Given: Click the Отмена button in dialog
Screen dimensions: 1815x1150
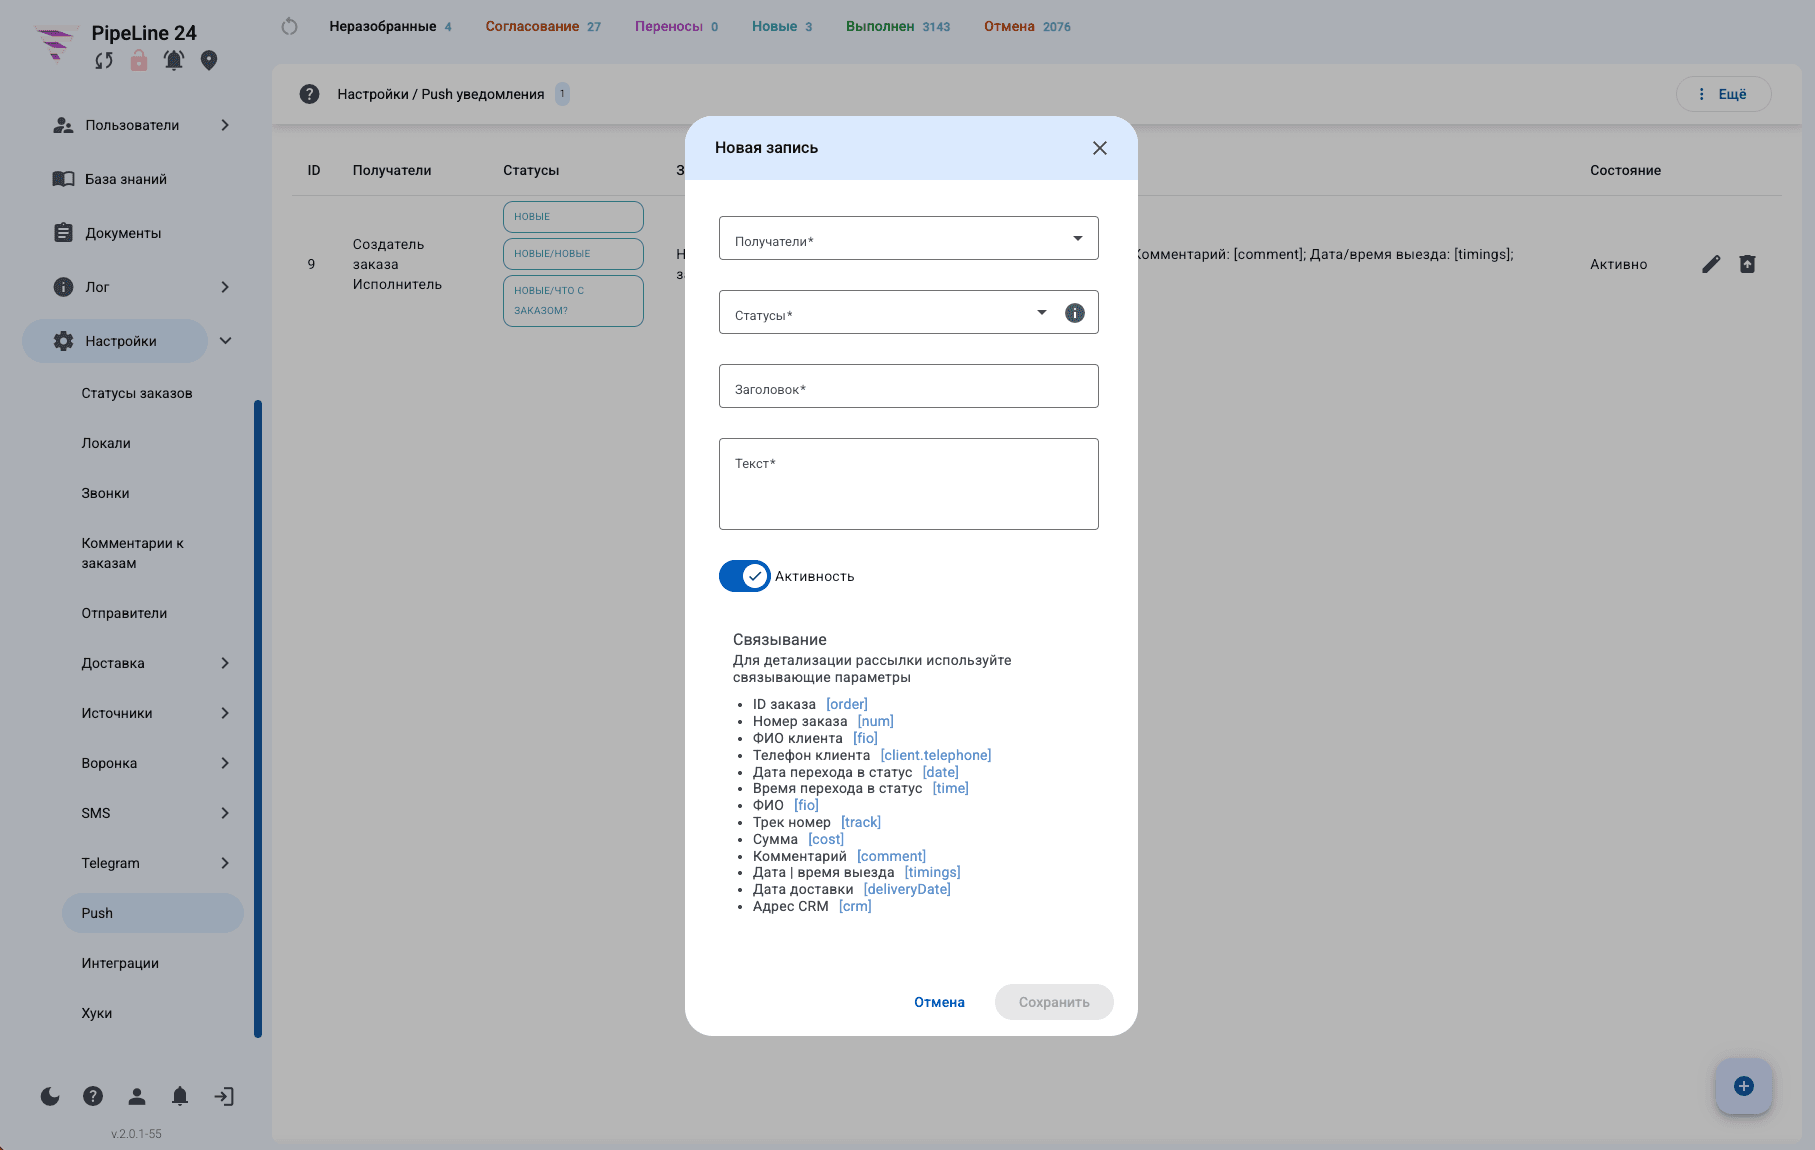Looking at the screenshot, I should tap(939, 1002).
